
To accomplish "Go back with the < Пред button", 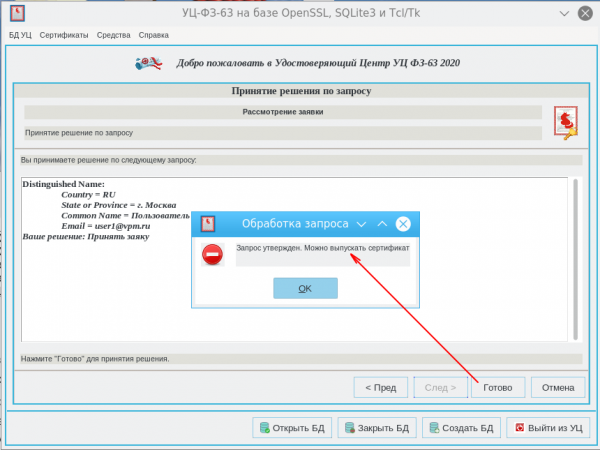I will click(380, 387).
